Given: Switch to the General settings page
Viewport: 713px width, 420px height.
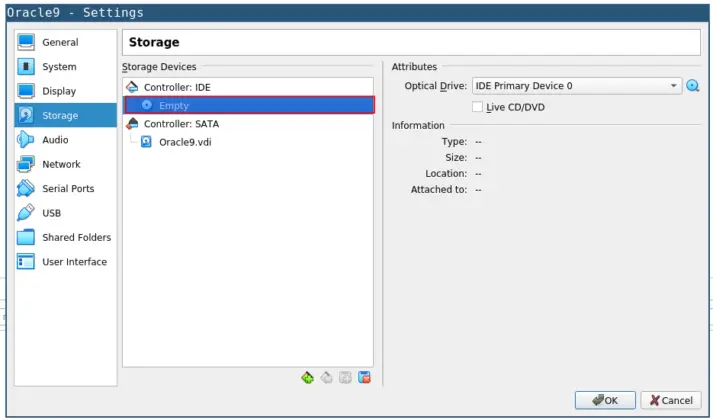Looking at the screenshot, I should (x=59, y=43).
